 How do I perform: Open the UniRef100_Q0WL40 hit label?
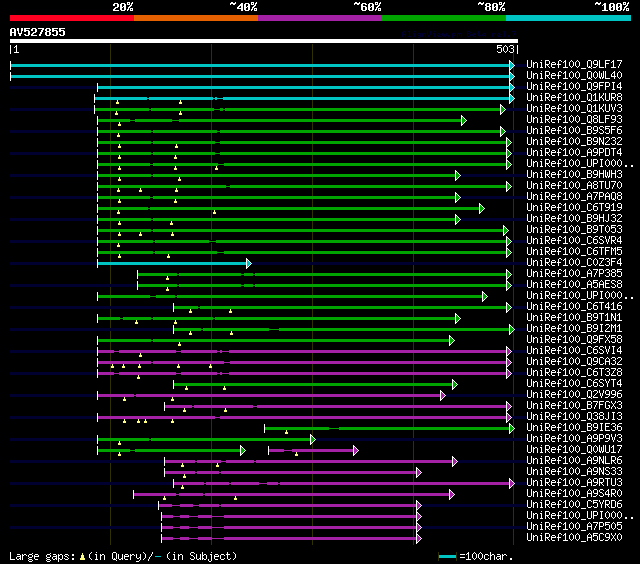click(x=574, y=75)
